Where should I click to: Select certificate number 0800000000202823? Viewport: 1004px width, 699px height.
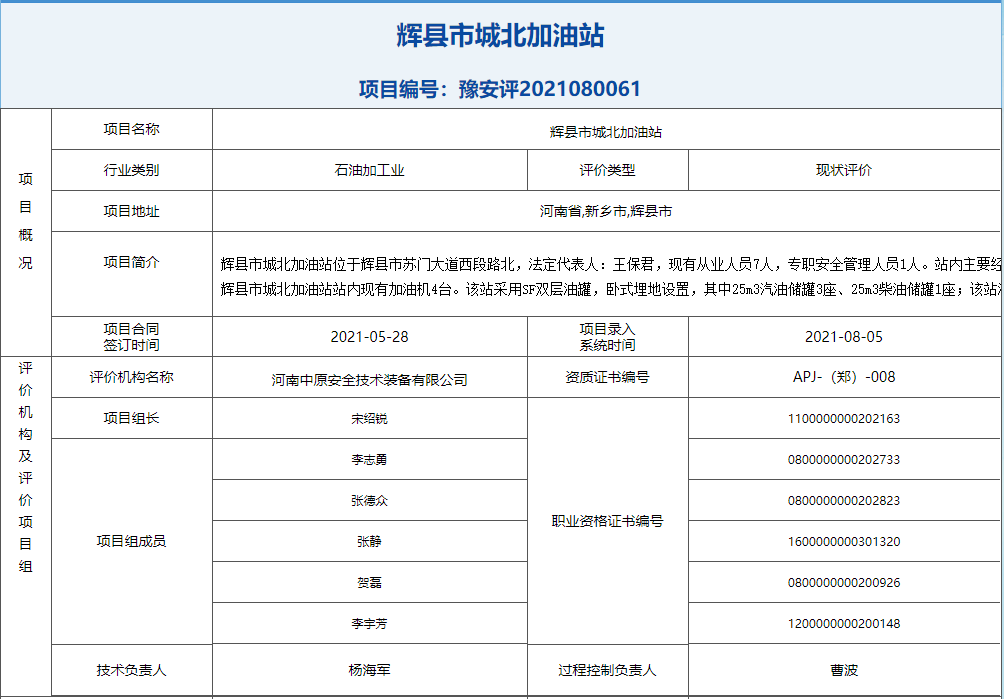pyautogui.click(x=844, y=501)
